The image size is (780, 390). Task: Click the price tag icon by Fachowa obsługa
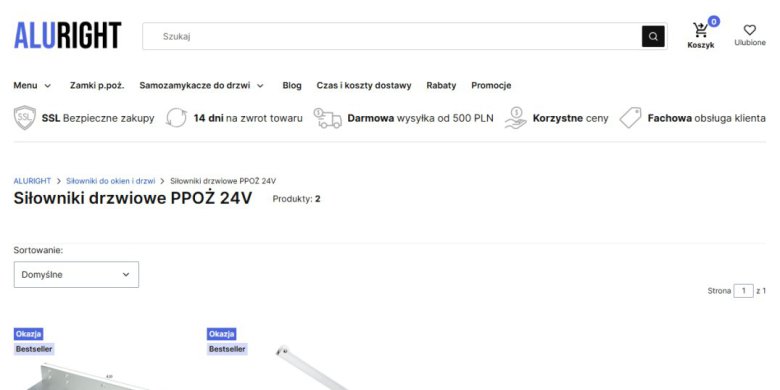(x=630, y=118)
